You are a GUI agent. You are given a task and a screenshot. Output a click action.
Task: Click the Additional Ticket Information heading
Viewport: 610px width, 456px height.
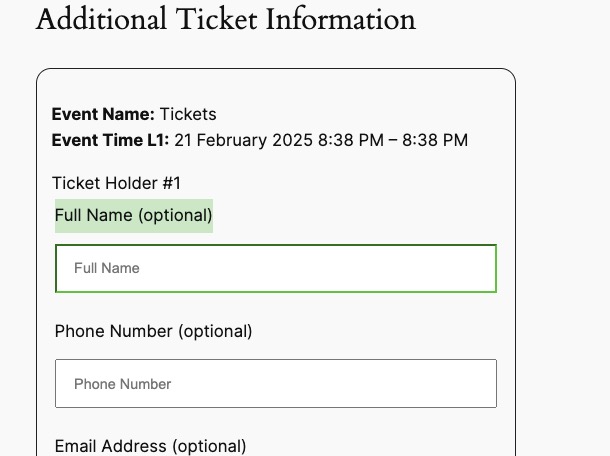(226, 19)
